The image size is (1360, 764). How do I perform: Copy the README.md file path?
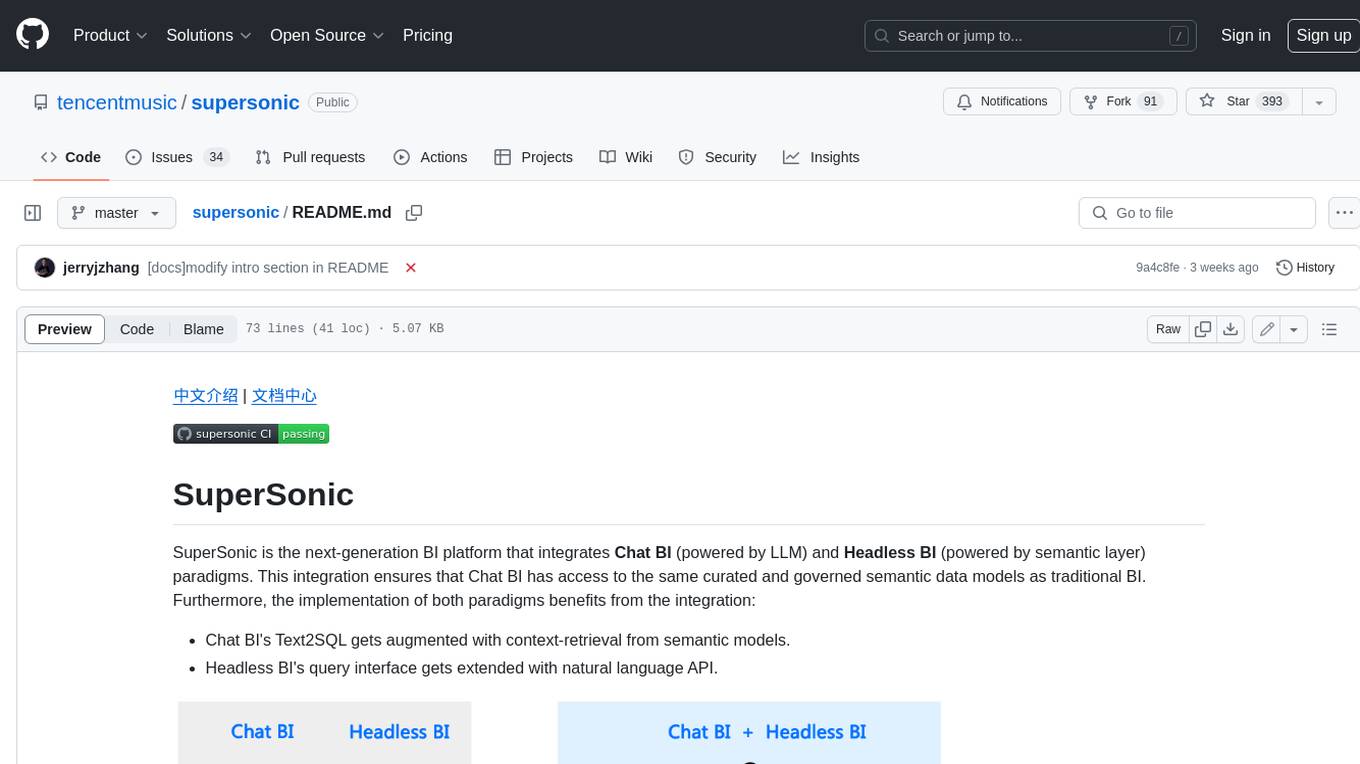[413, 213]
